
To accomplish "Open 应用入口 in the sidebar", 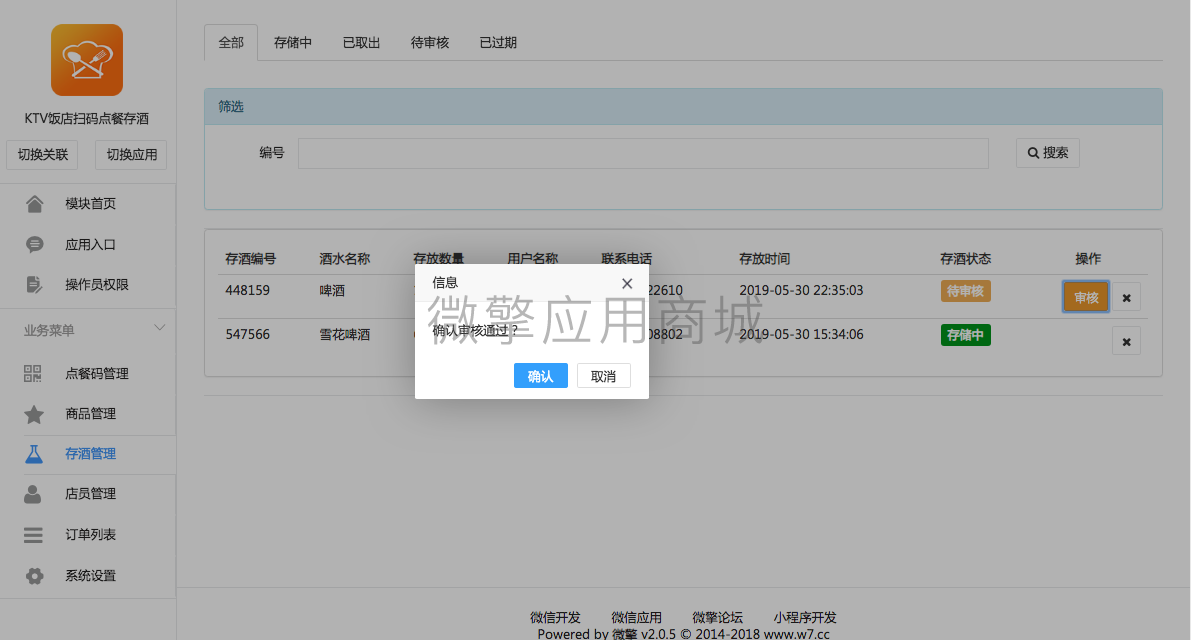I will [x=88, y=244].
